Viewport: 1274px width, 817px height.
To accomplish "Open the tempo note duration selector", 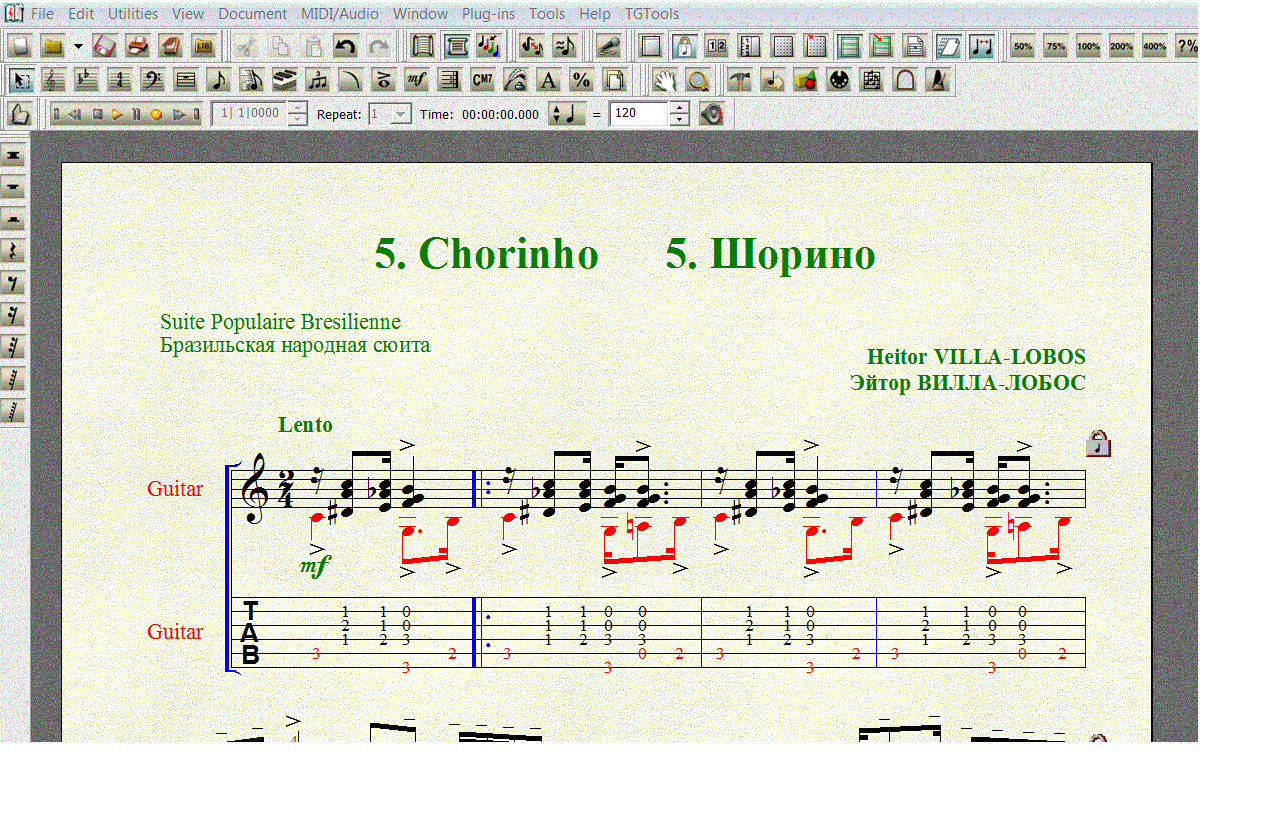I will pyautogui.click(x=568, y=114).
